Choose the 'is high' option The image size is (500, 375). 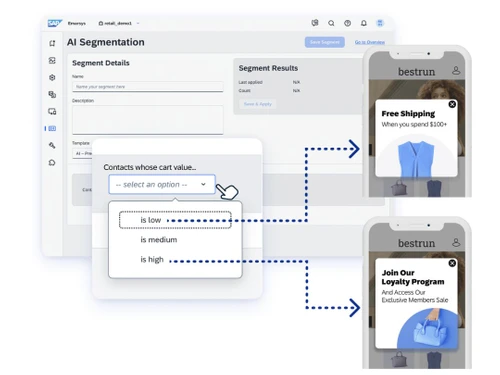[152, 259]
